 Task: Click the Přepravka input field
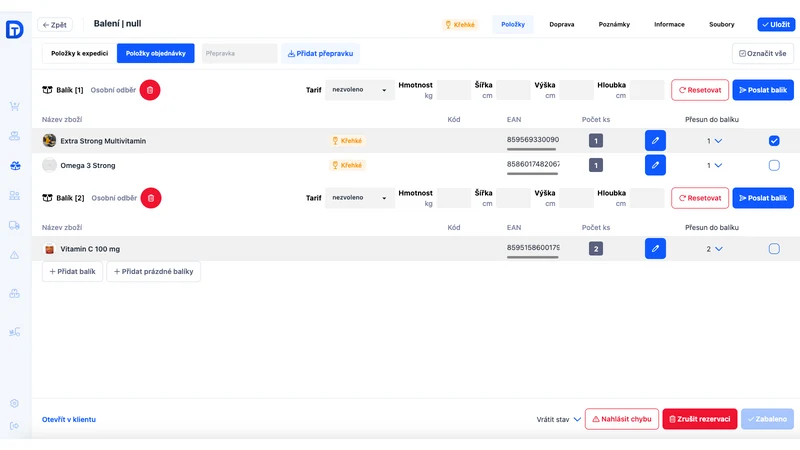click(239, 53)
